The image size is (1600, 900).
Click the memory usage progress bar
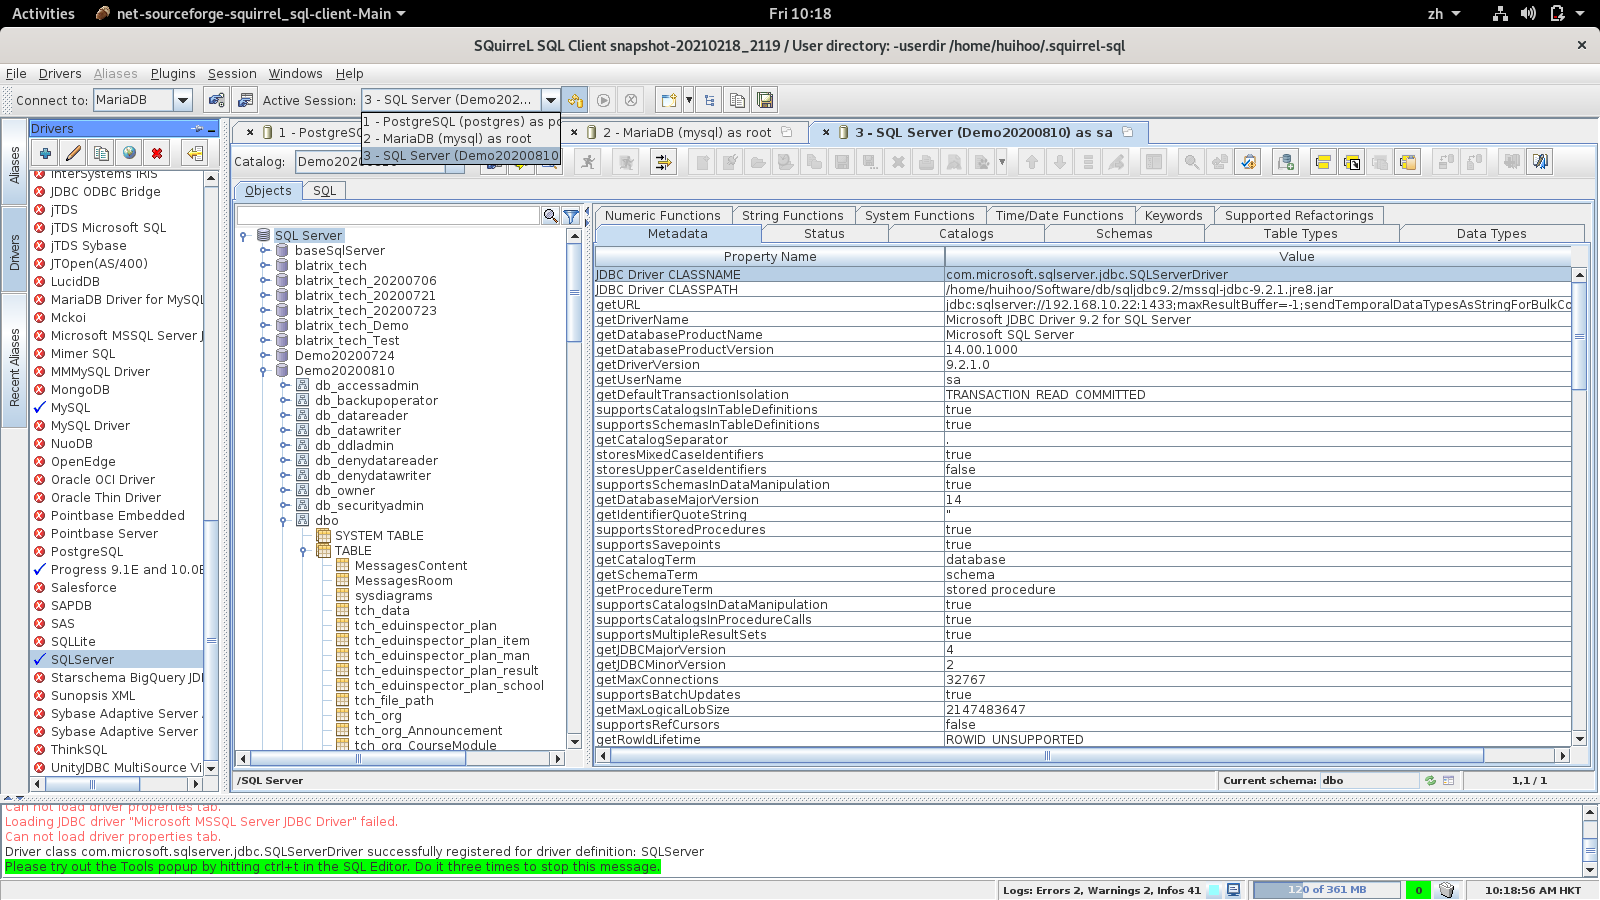point(1326,890)
